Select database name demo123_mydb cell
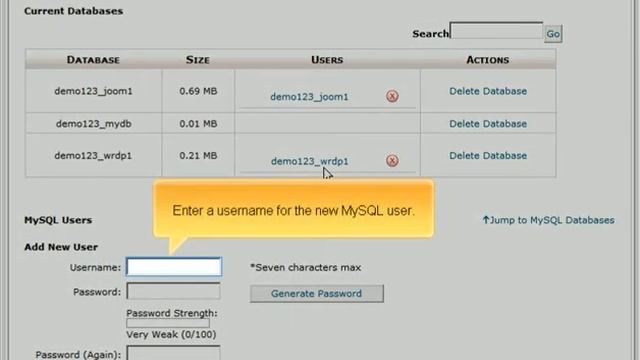This screenshot has height=360, width=640. tap(93, 124)
